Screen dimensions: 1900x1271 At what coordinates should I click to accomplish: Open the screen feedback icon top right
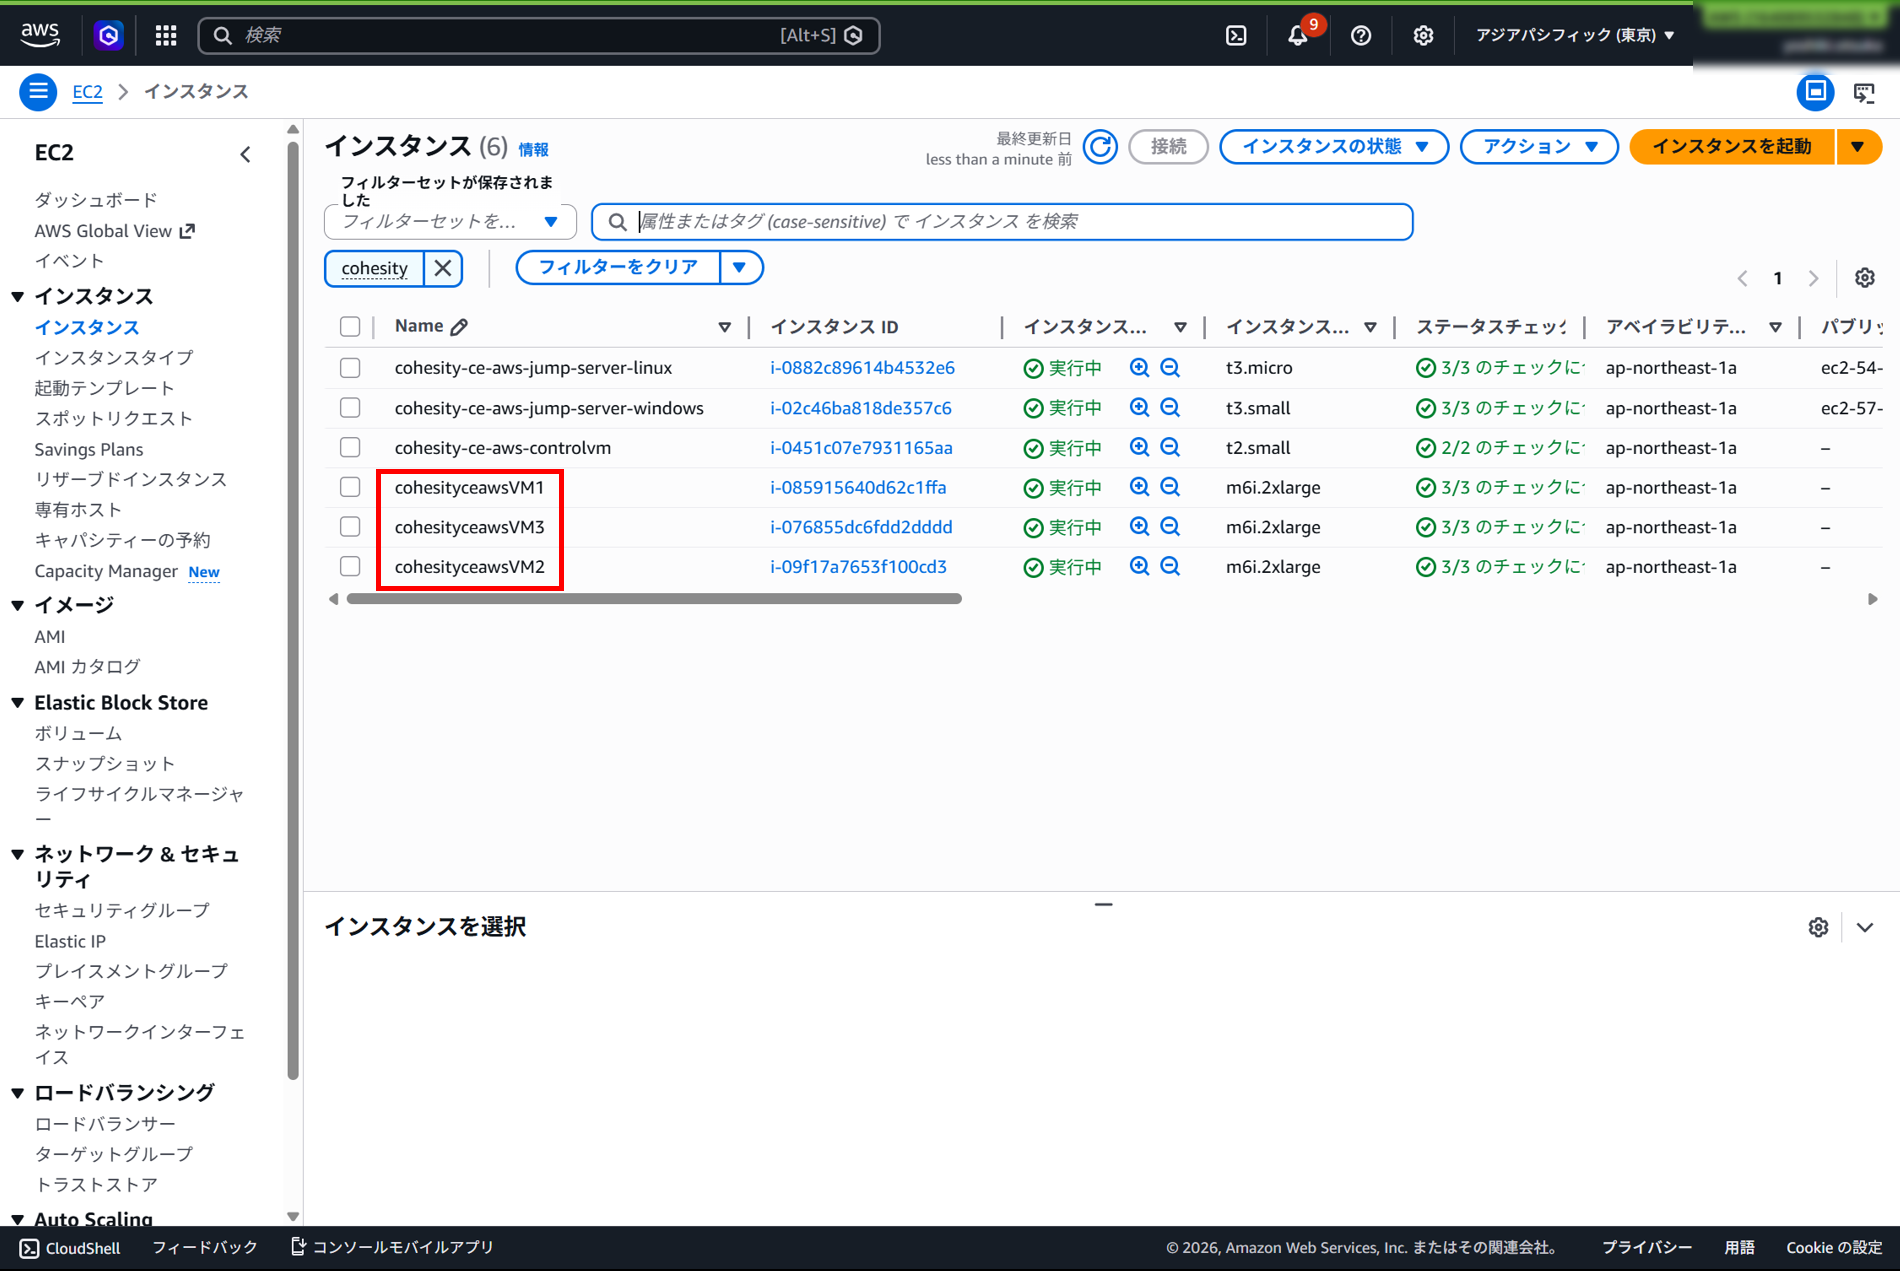[1864, 92]
